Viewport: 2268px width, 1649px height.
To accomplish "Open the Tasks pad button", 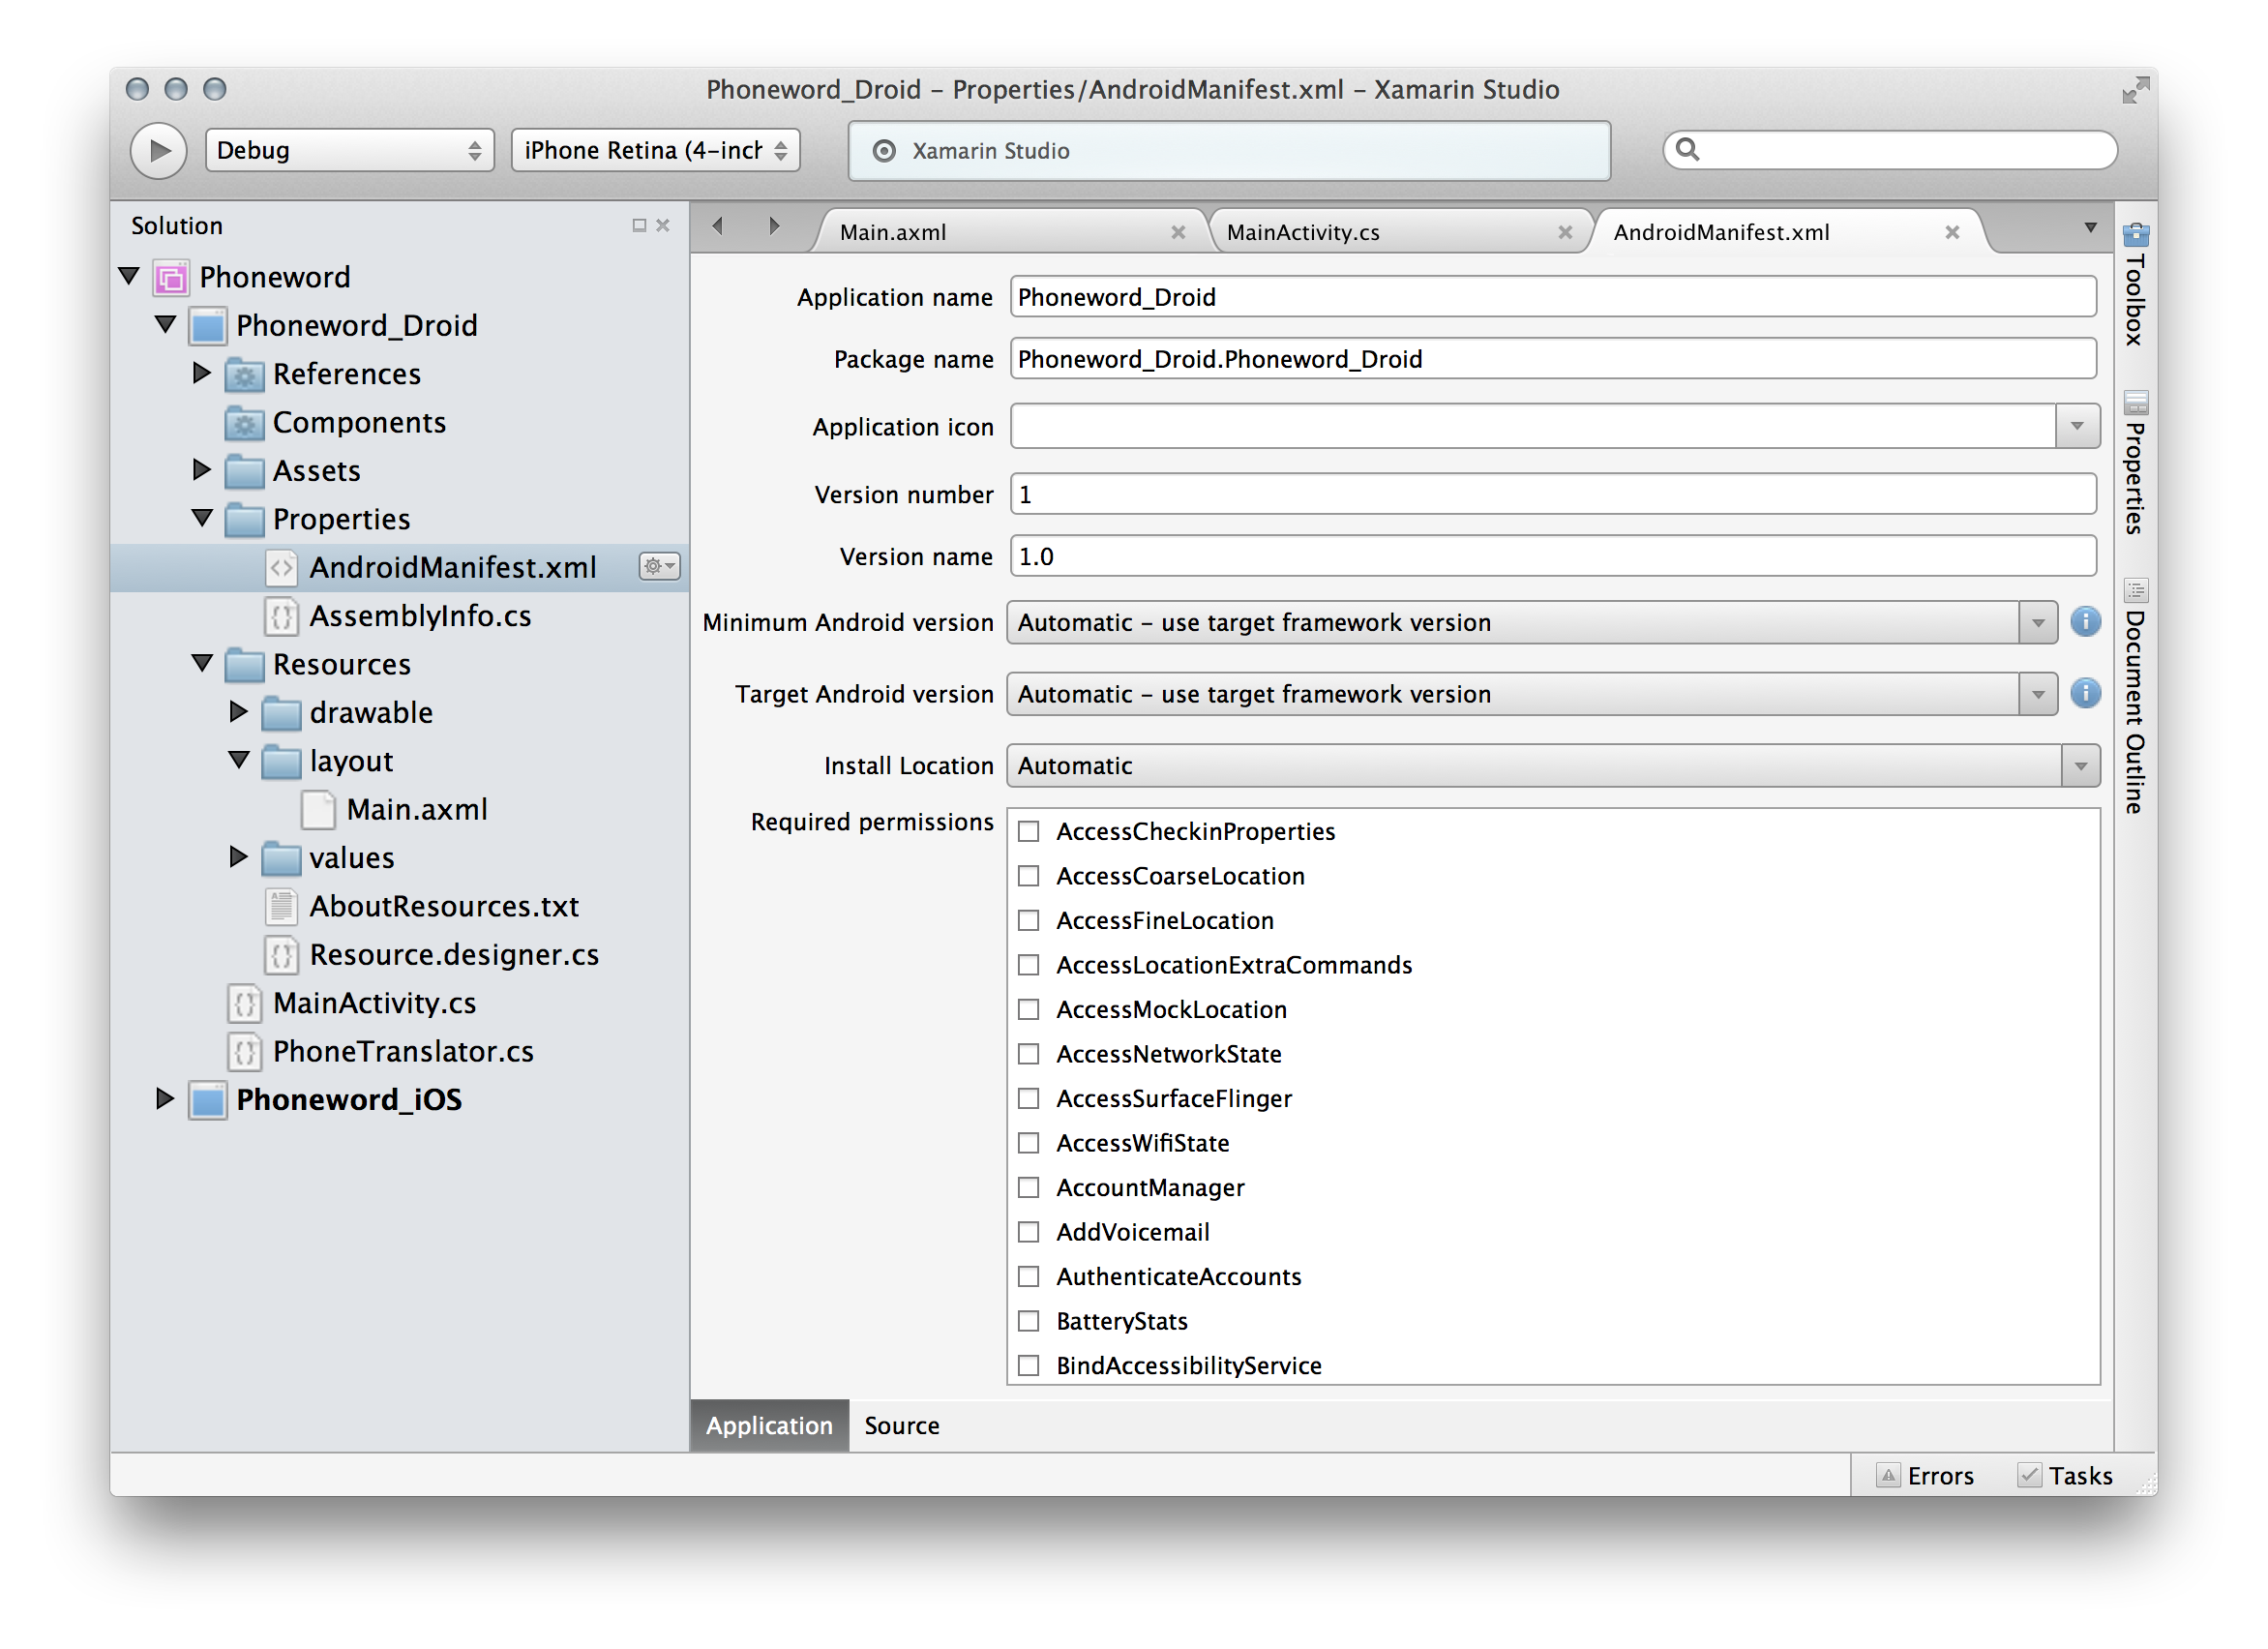I will pos(2065,1475).
